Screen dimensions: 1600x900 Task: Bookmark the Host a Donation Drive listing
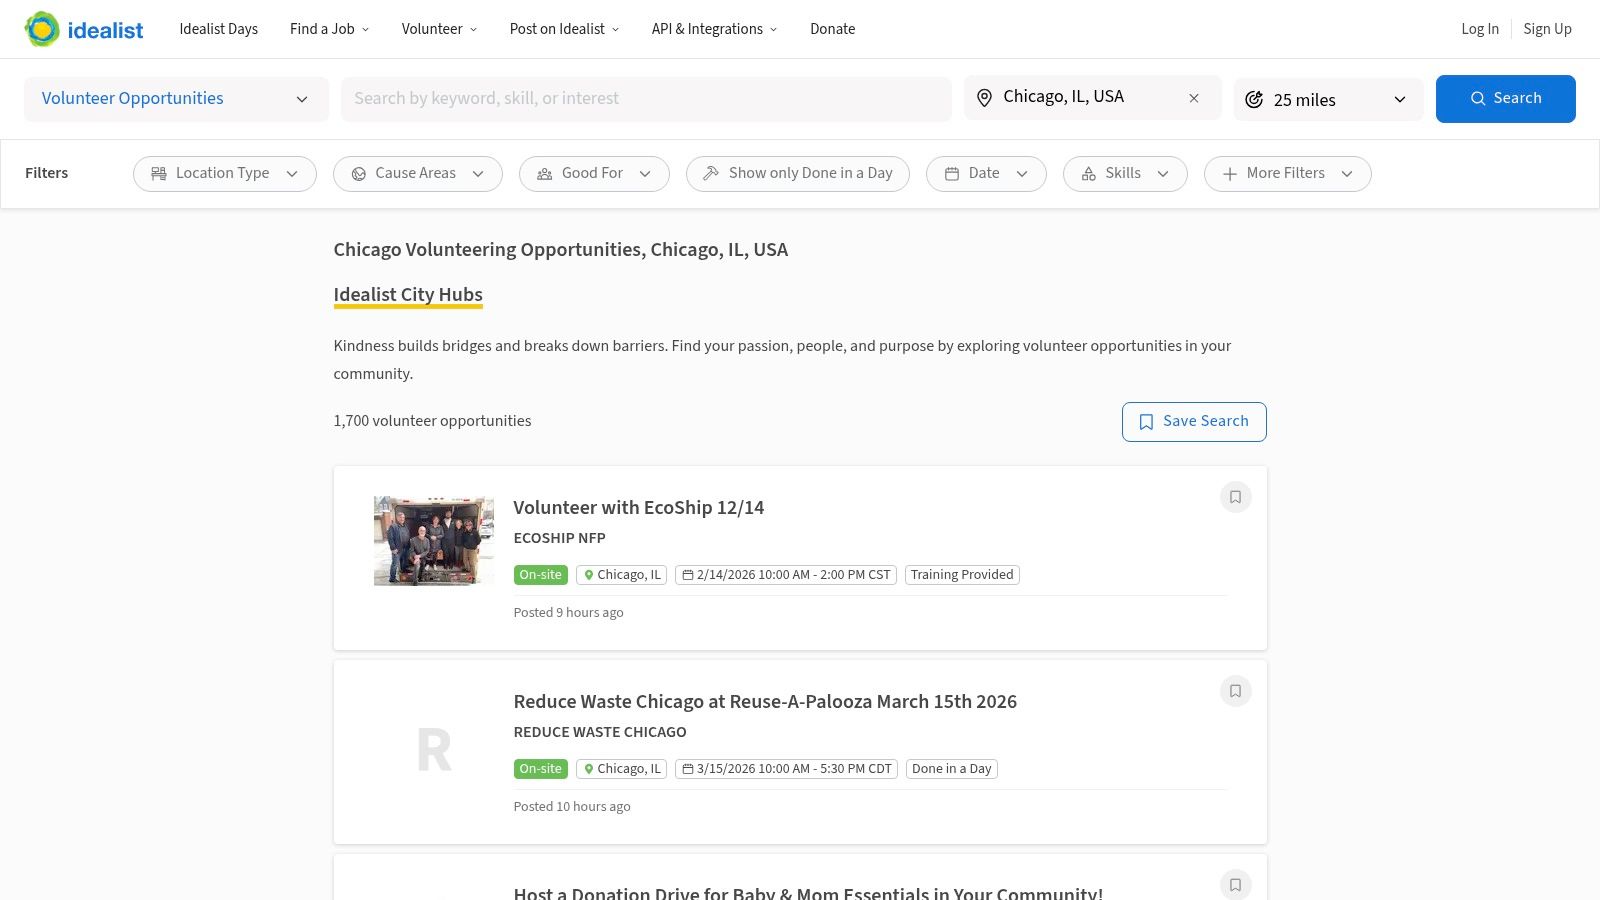[x=1235, y=885]
